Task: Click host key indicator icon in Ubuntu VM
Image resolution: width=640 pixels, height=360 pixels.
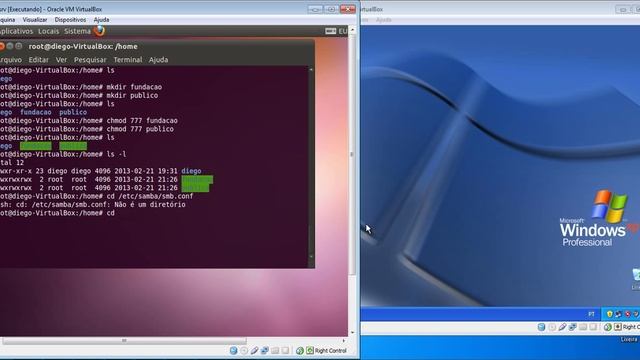Action: click(310, 351)
